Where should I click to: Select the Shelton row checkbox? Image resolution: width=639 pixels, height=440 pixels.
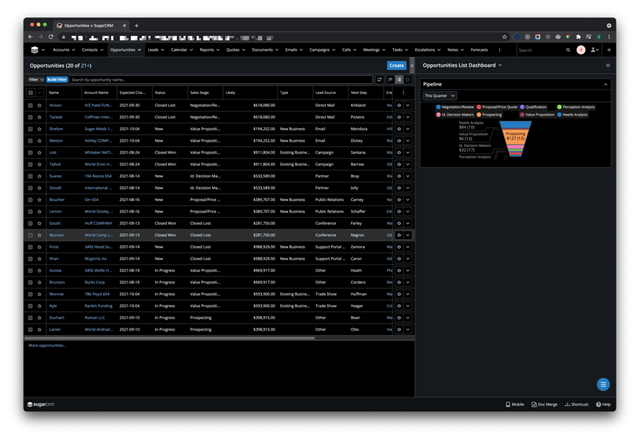coord(31,128)
